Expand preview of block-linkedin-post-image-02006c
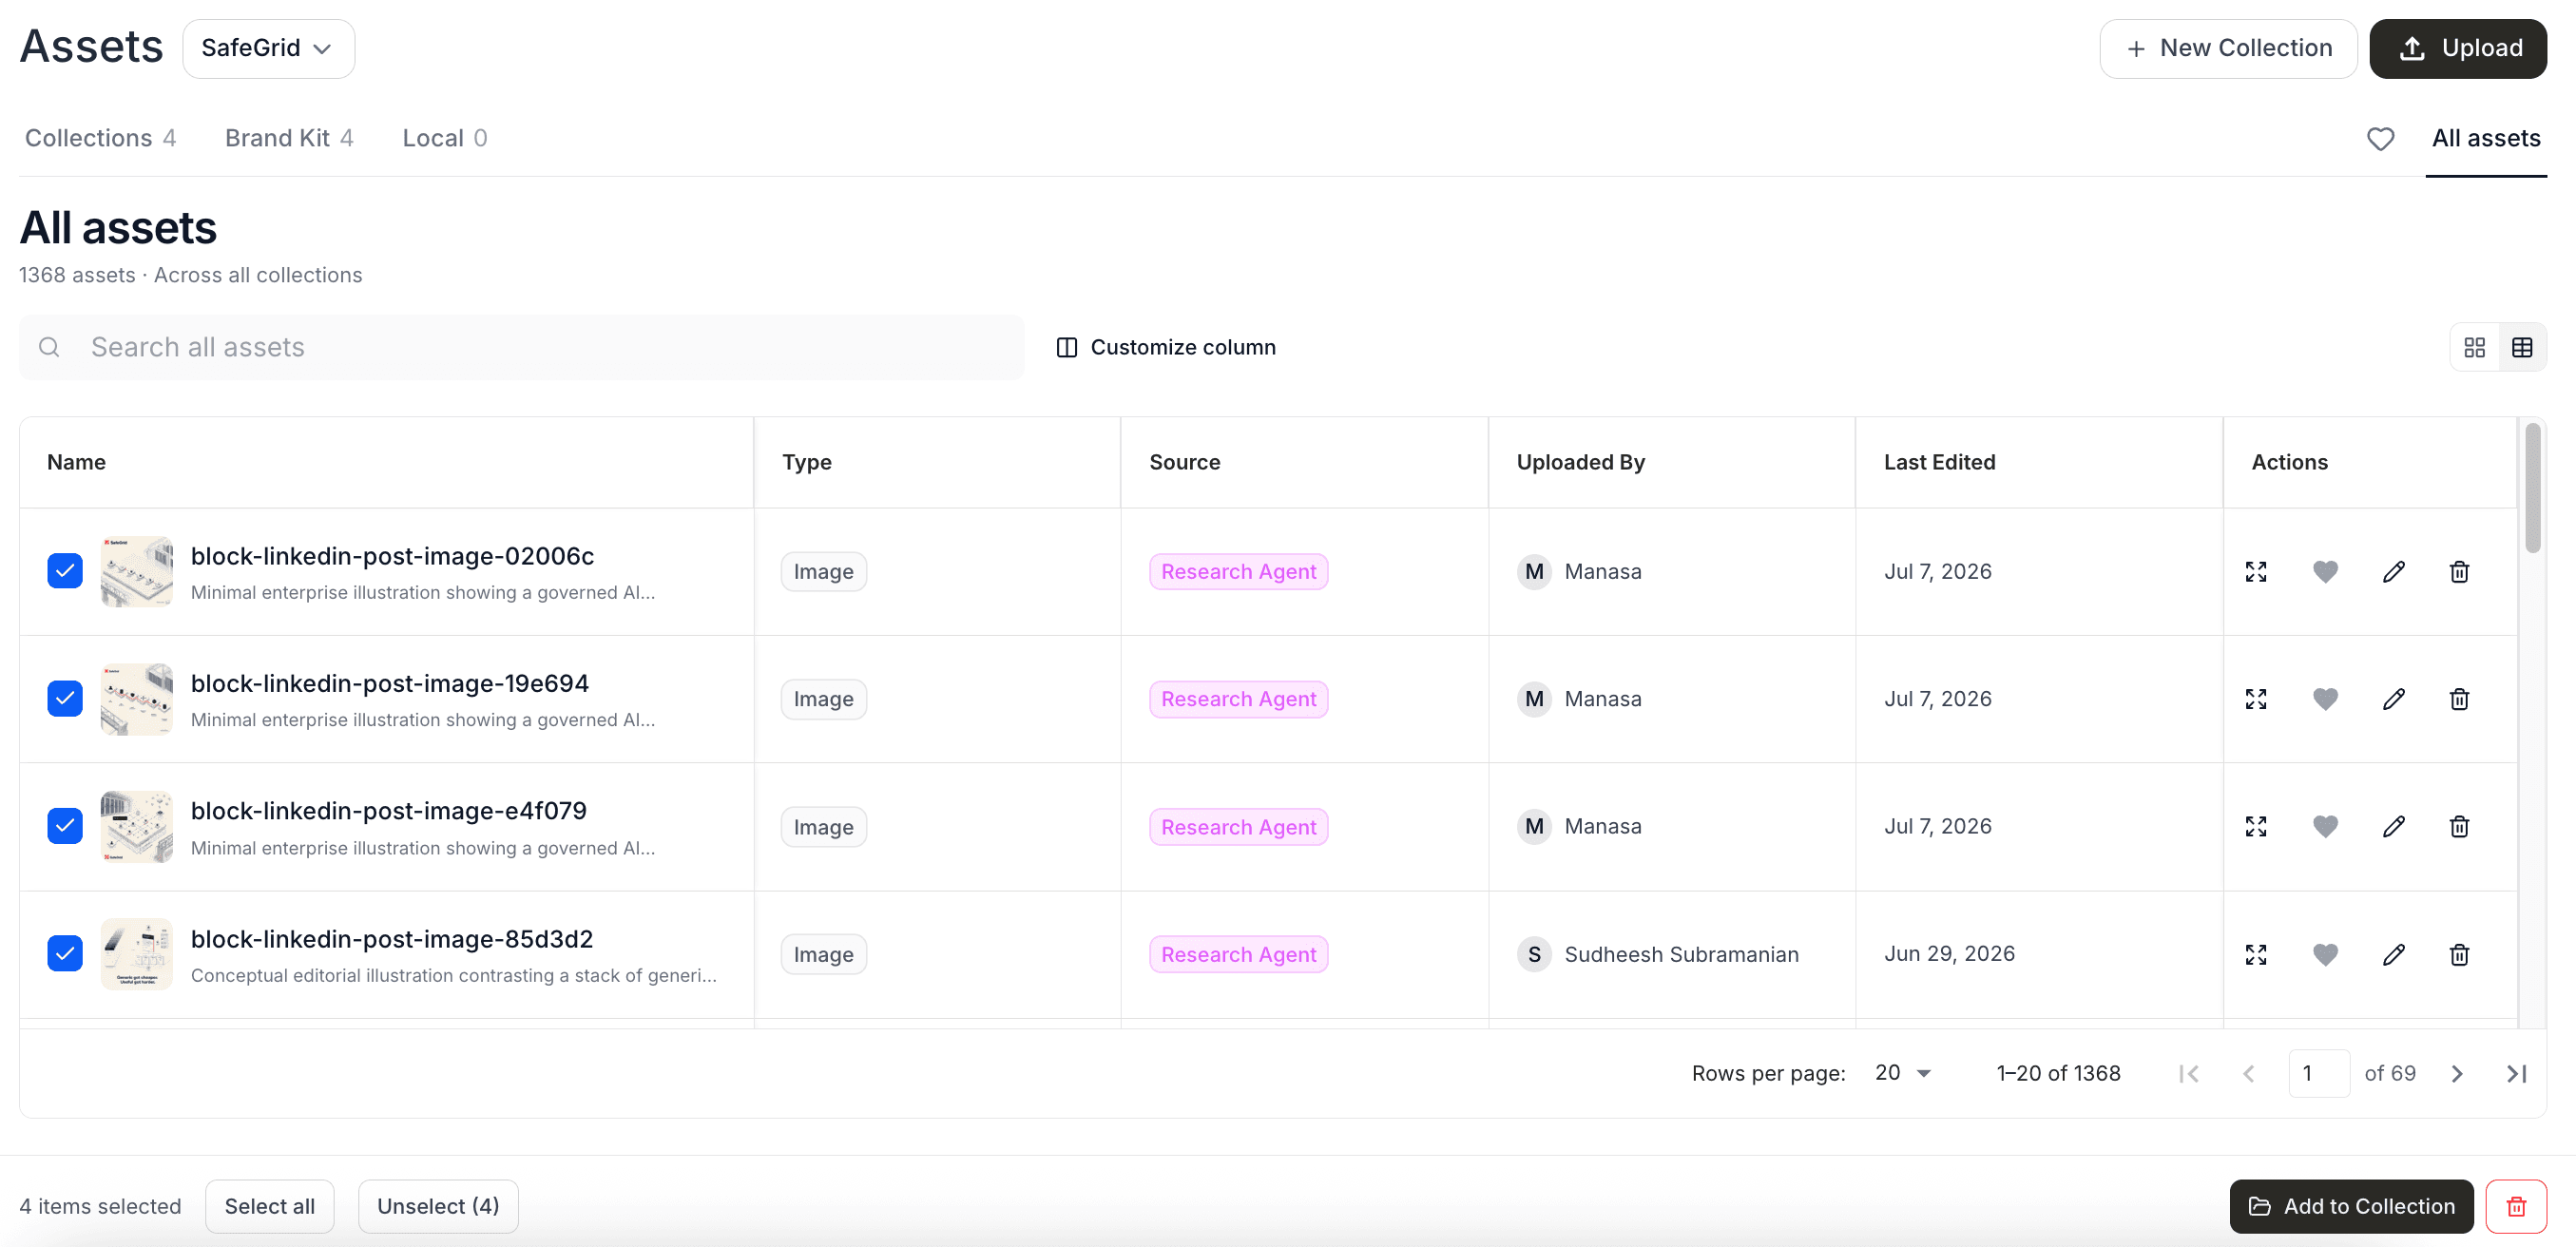Viewport: 2576px width, 1247px height. point(2256,571)
